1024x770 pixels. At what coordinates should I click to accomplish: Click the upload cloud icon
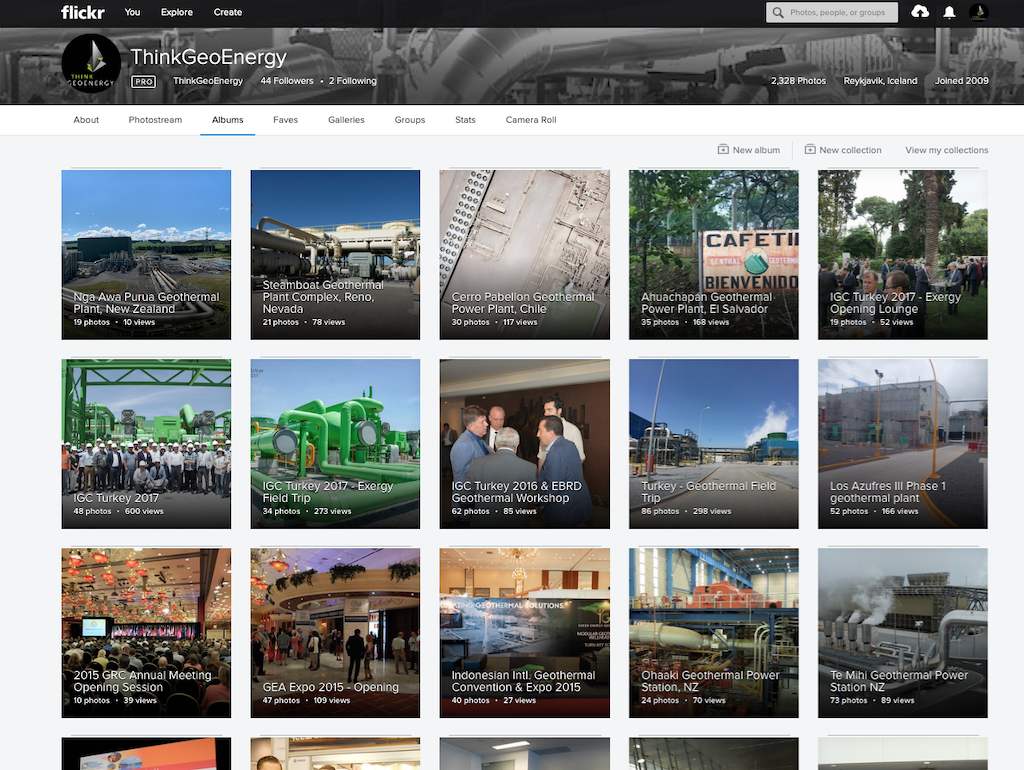(920, 12)
